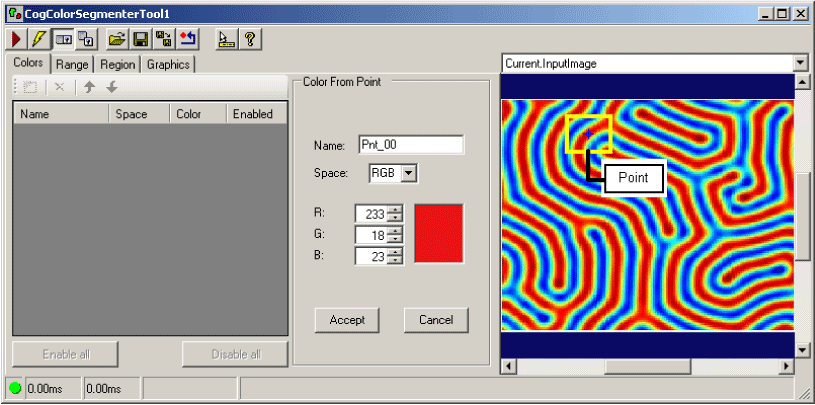Save the tool with floppy disk icon
815x405 pixels.
[x=140, y=39]
